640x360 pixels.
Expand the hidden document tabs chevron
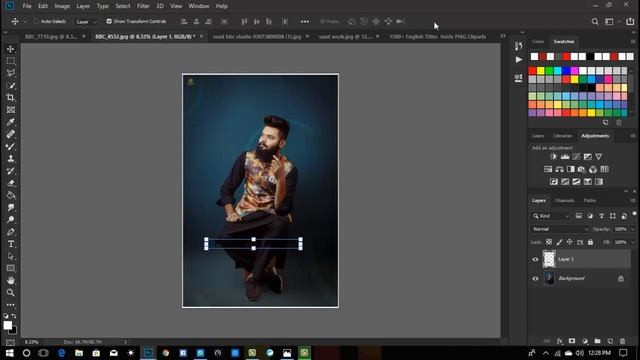(x=503, y=36)
